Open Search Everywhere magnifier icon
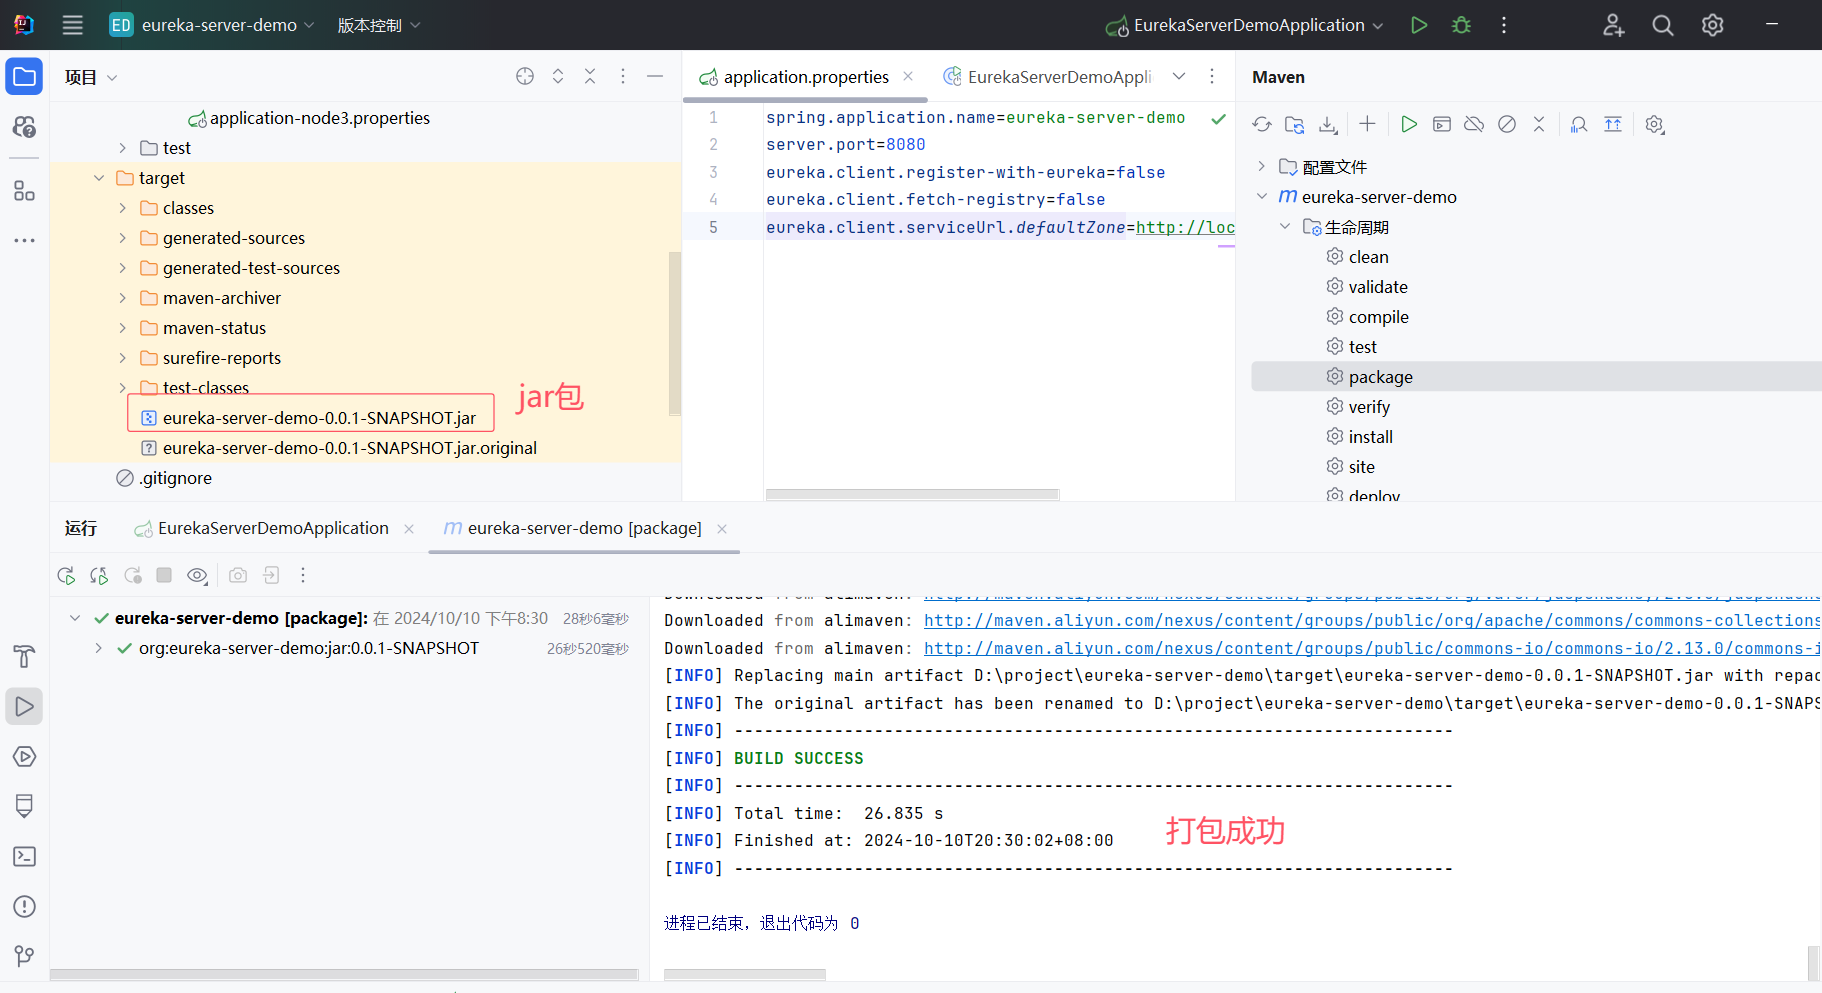This screenshot has width=1822, height=993. 1662,25
